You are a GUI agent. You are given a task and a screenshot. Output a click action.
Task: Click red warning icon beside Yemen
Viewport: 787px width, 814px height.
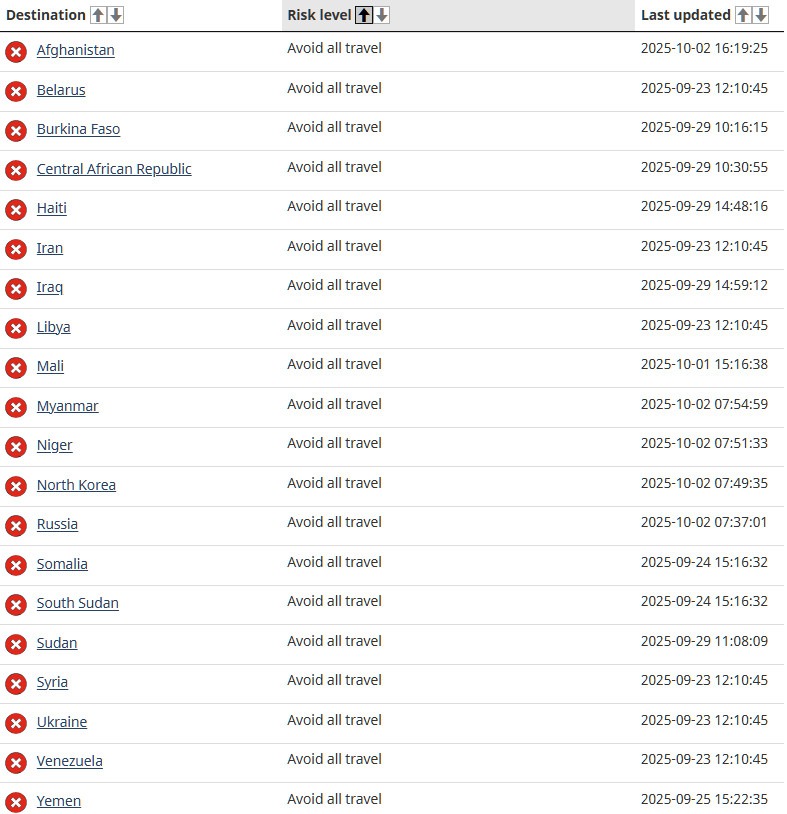tap(16, 802)
